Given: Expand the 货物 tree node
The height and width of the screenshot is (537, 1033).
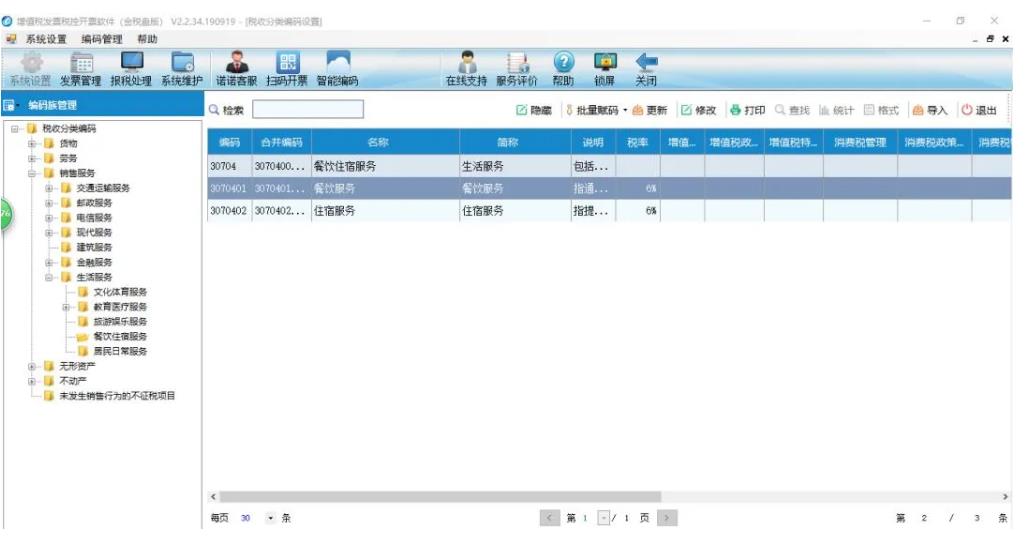Looking at the screenshot, I should coord(32,143).
